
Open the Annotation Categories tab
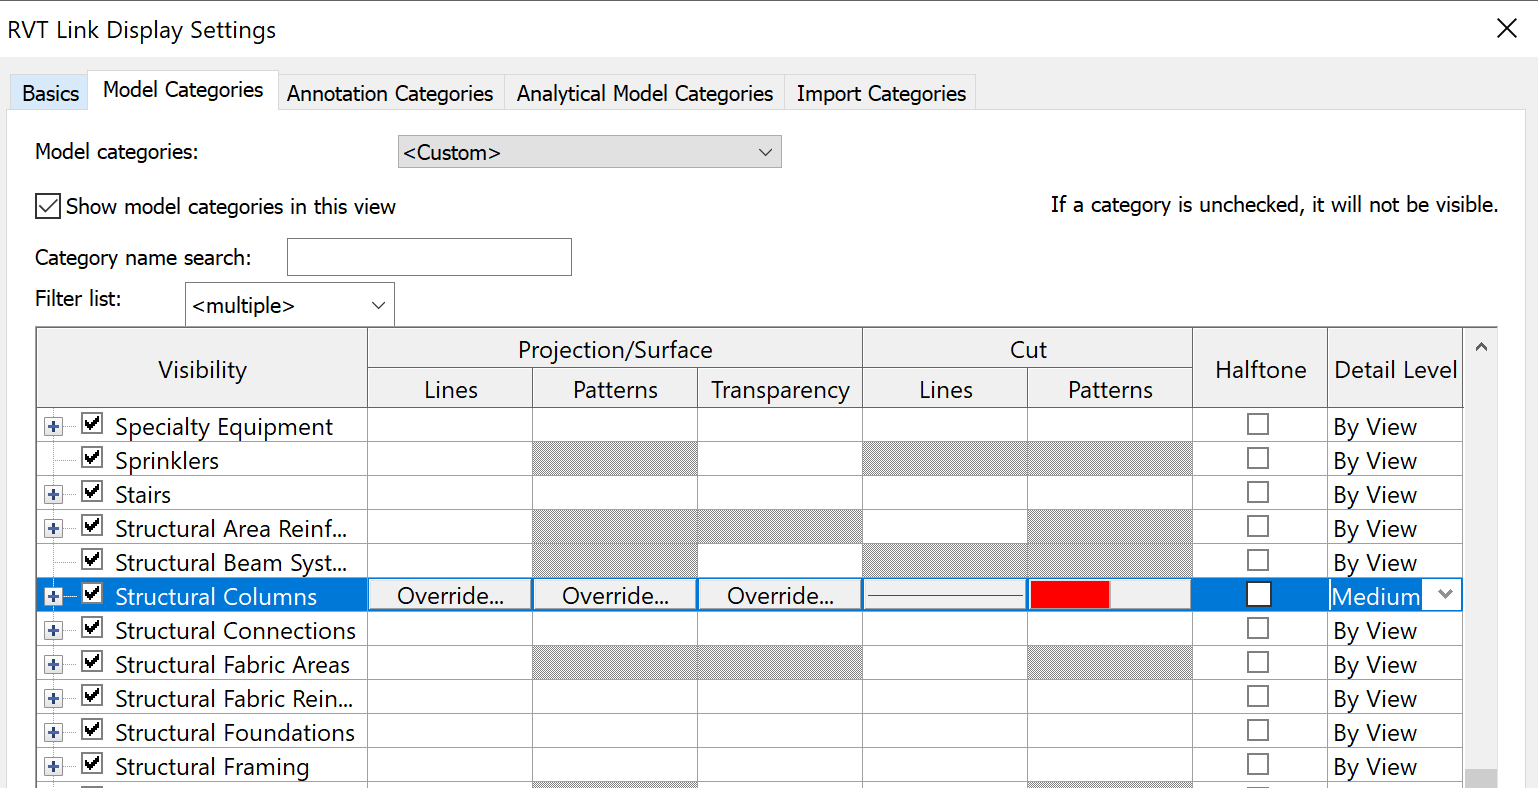(x=390, y=93)
